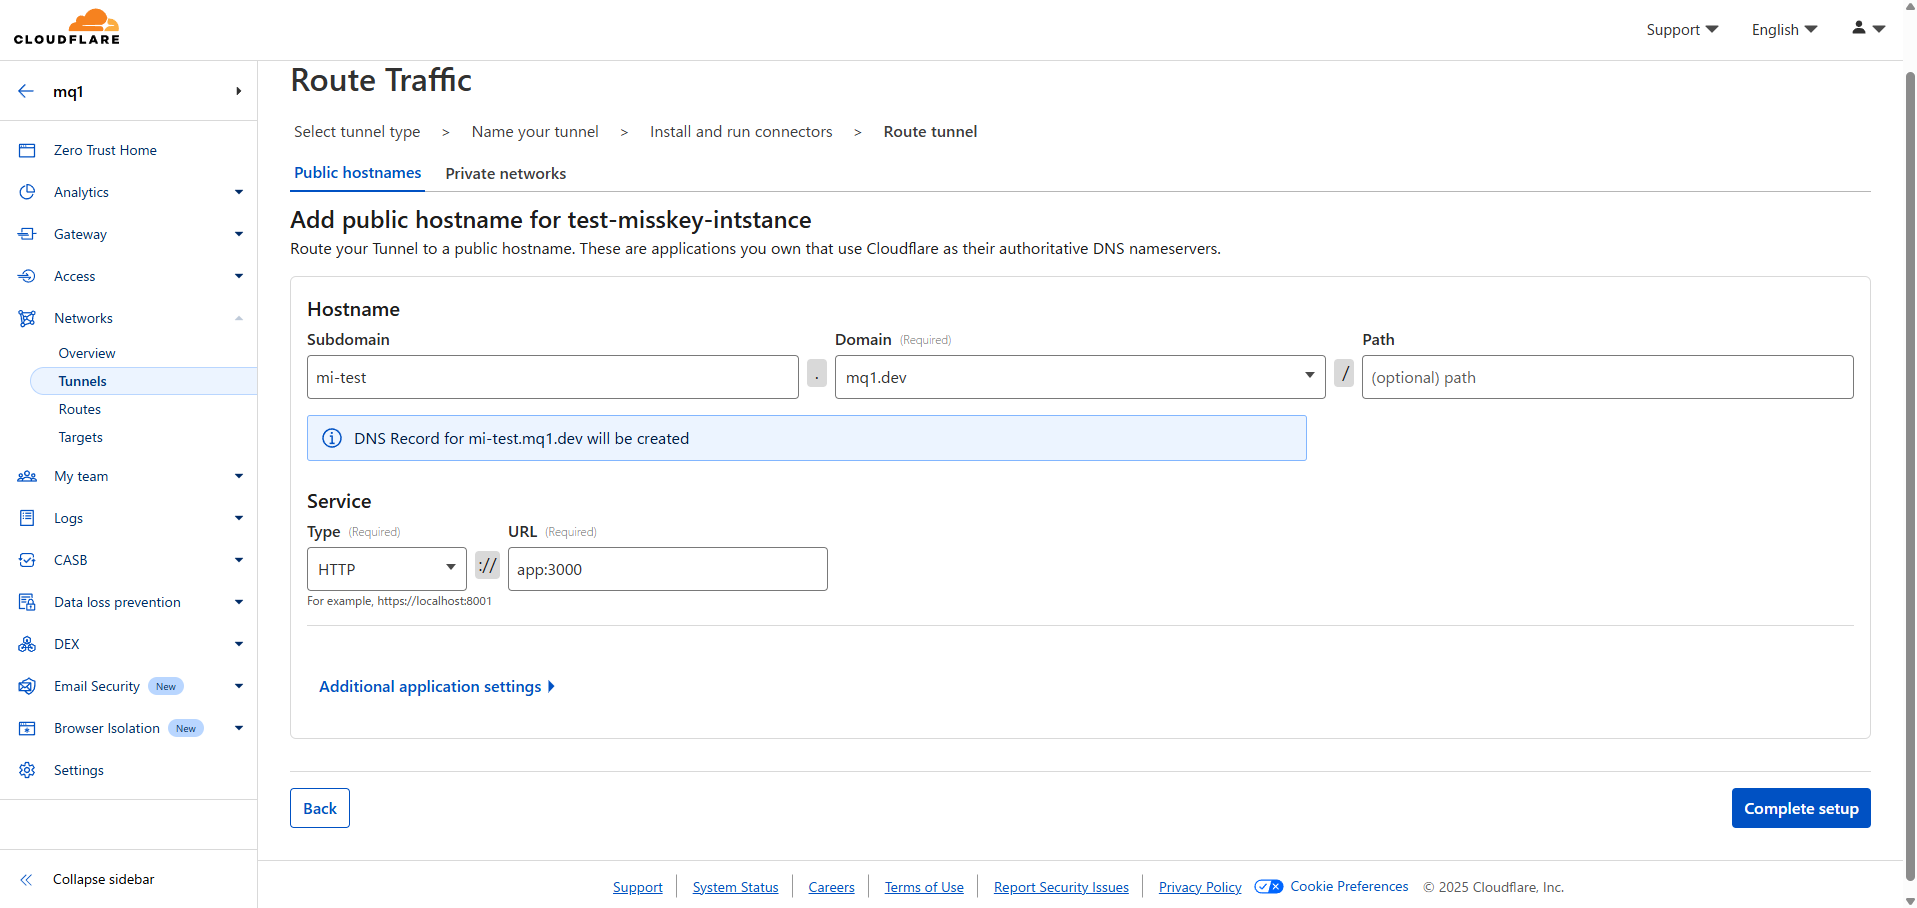Go to Zero Trust Home
The width and height of the screenshot is (1917, 908).
pyautogui.click(x=105, y=150)
